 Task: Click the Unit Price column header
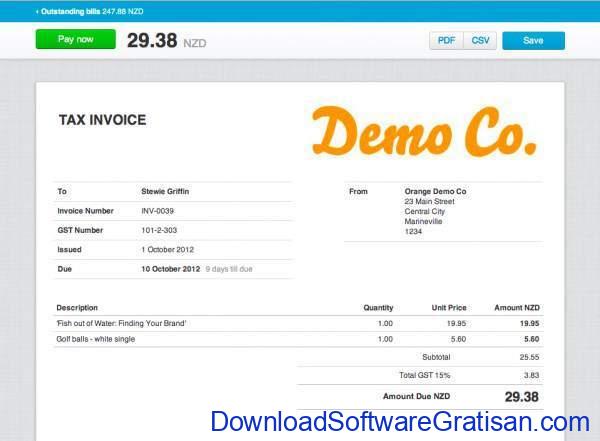449,308
